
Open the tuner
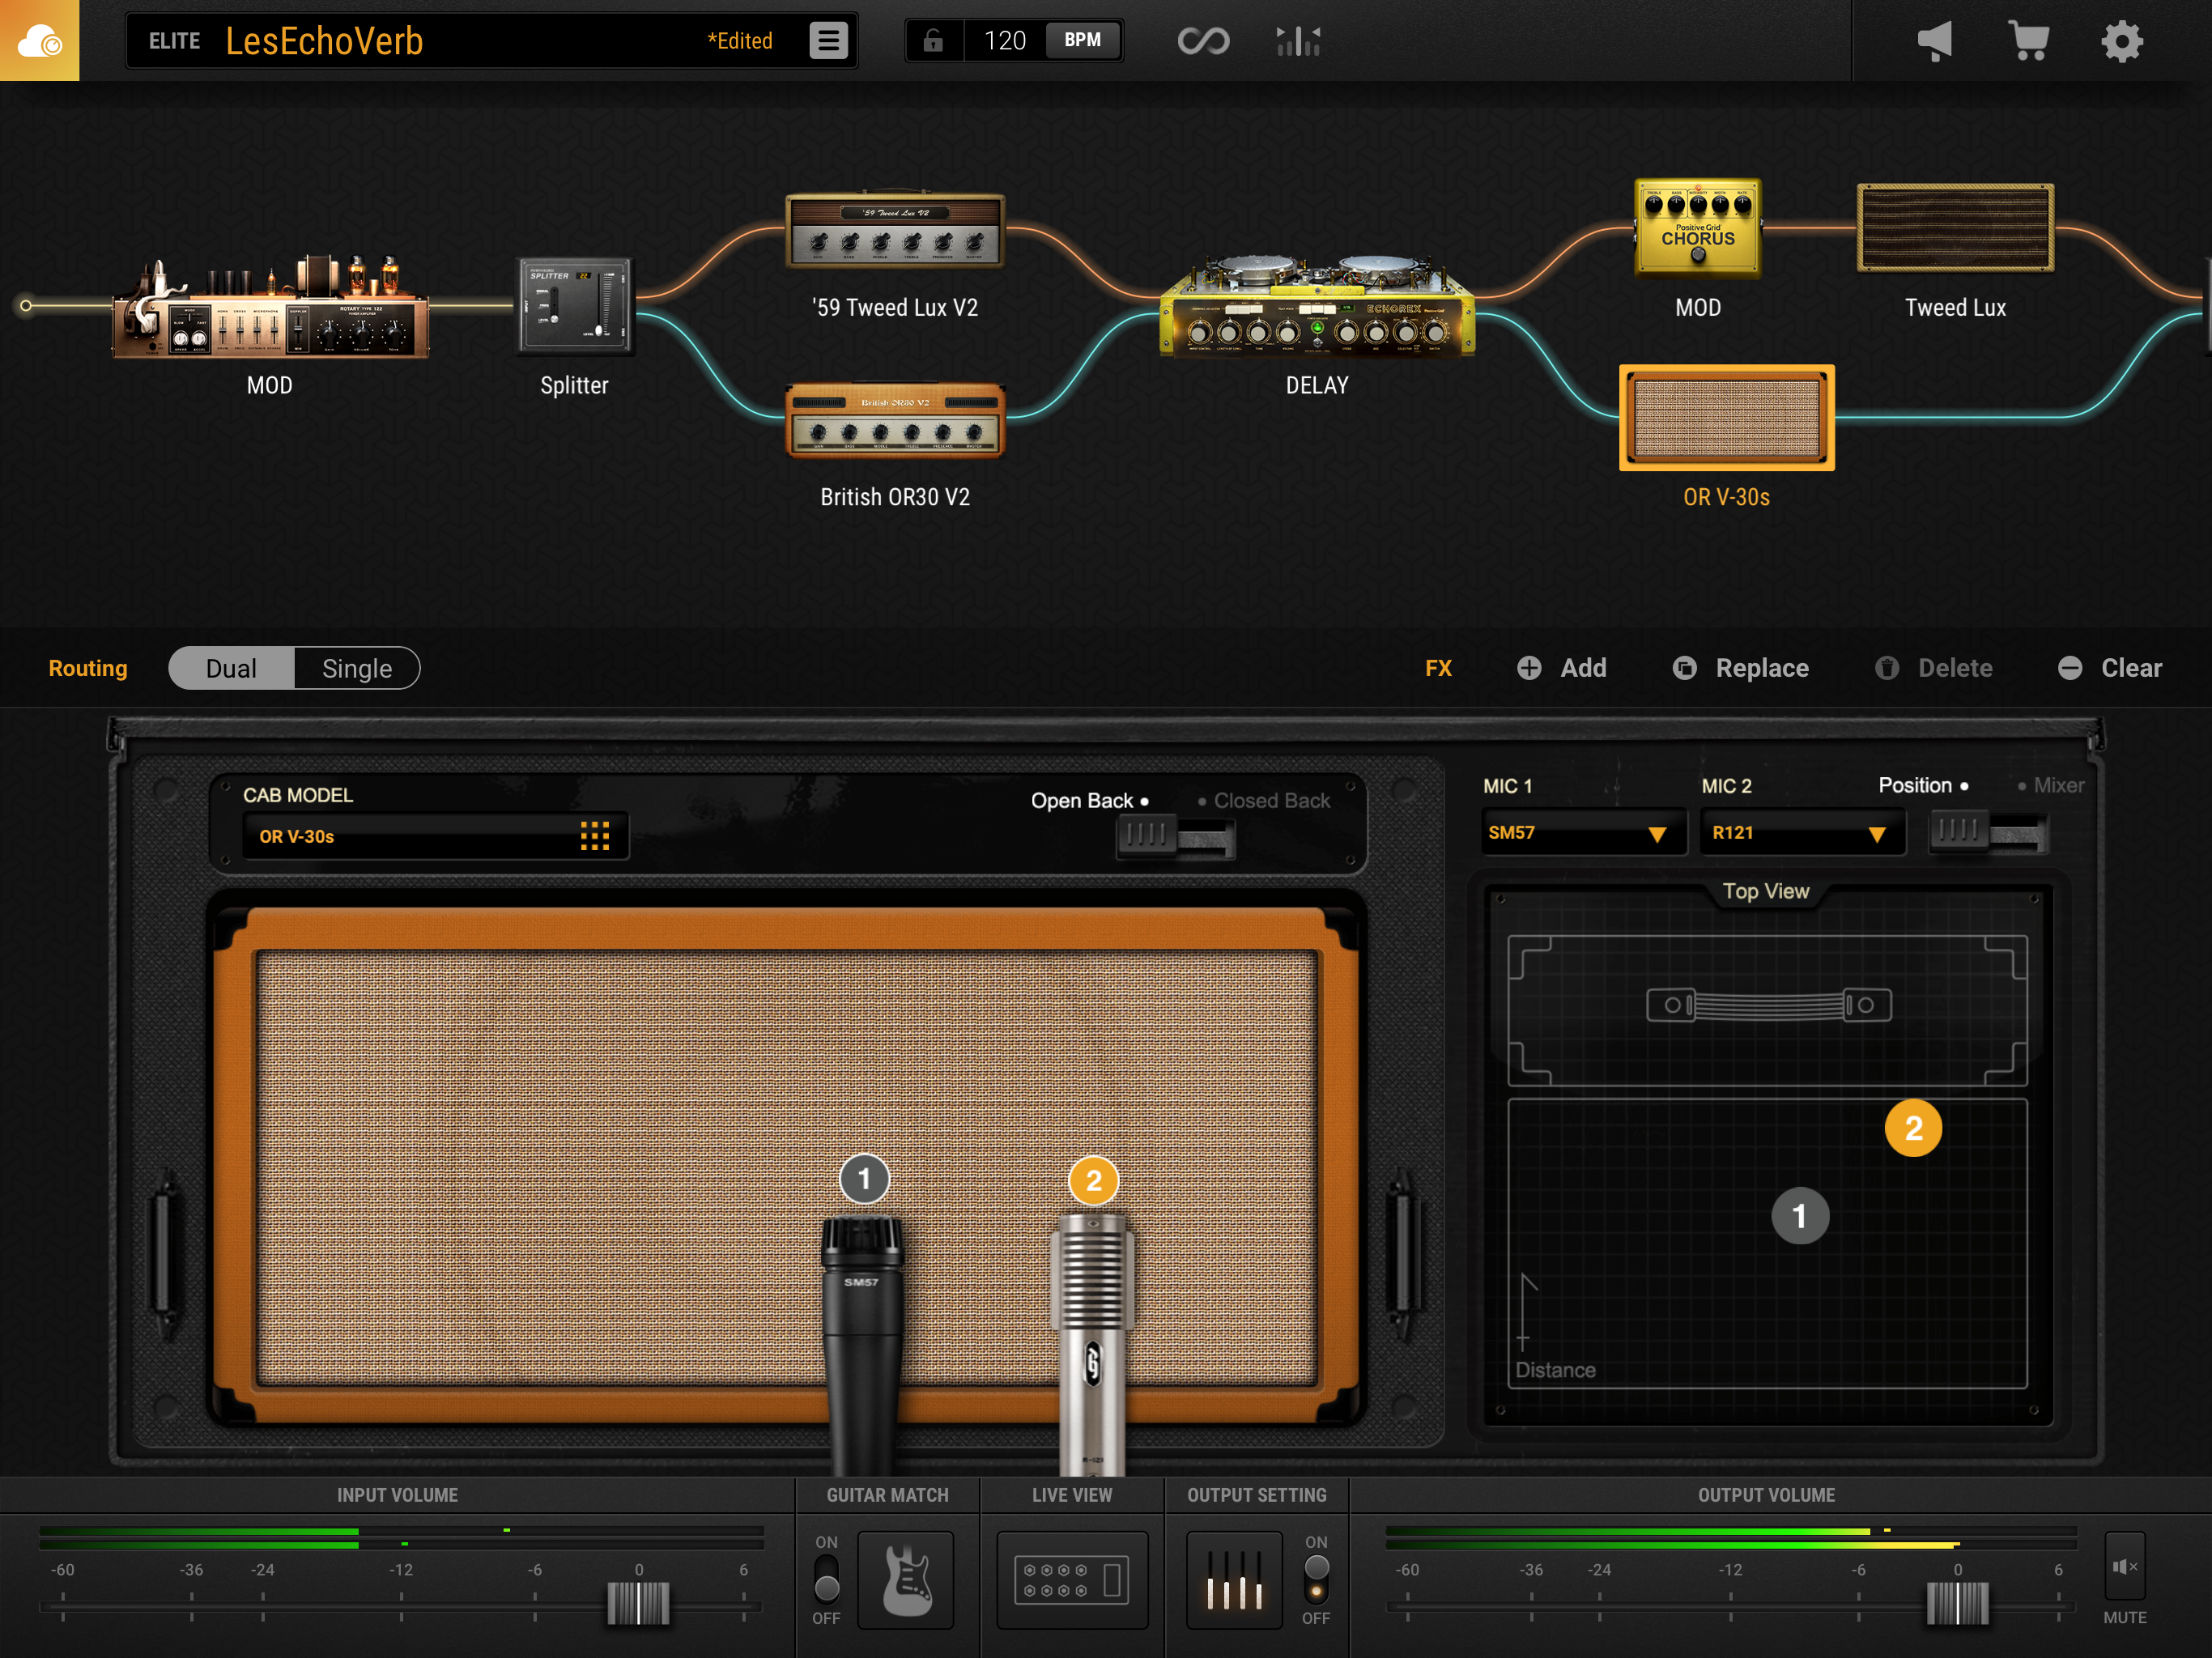coord(1297,40)
